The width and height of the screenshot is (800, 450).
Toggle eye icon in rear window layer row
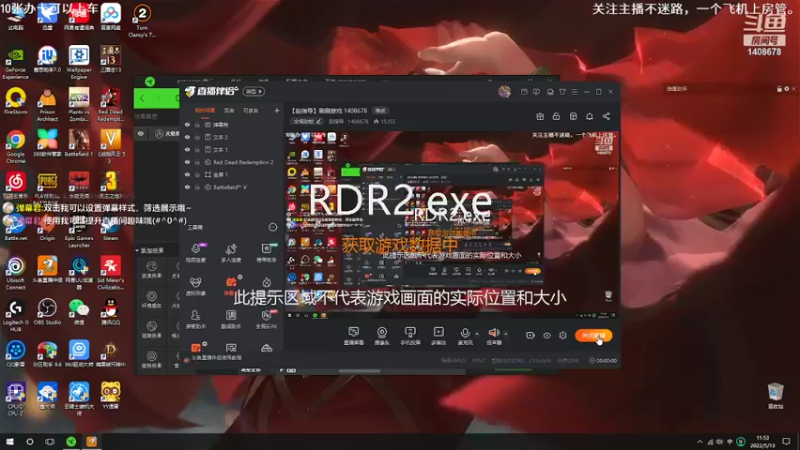(141, 134)
